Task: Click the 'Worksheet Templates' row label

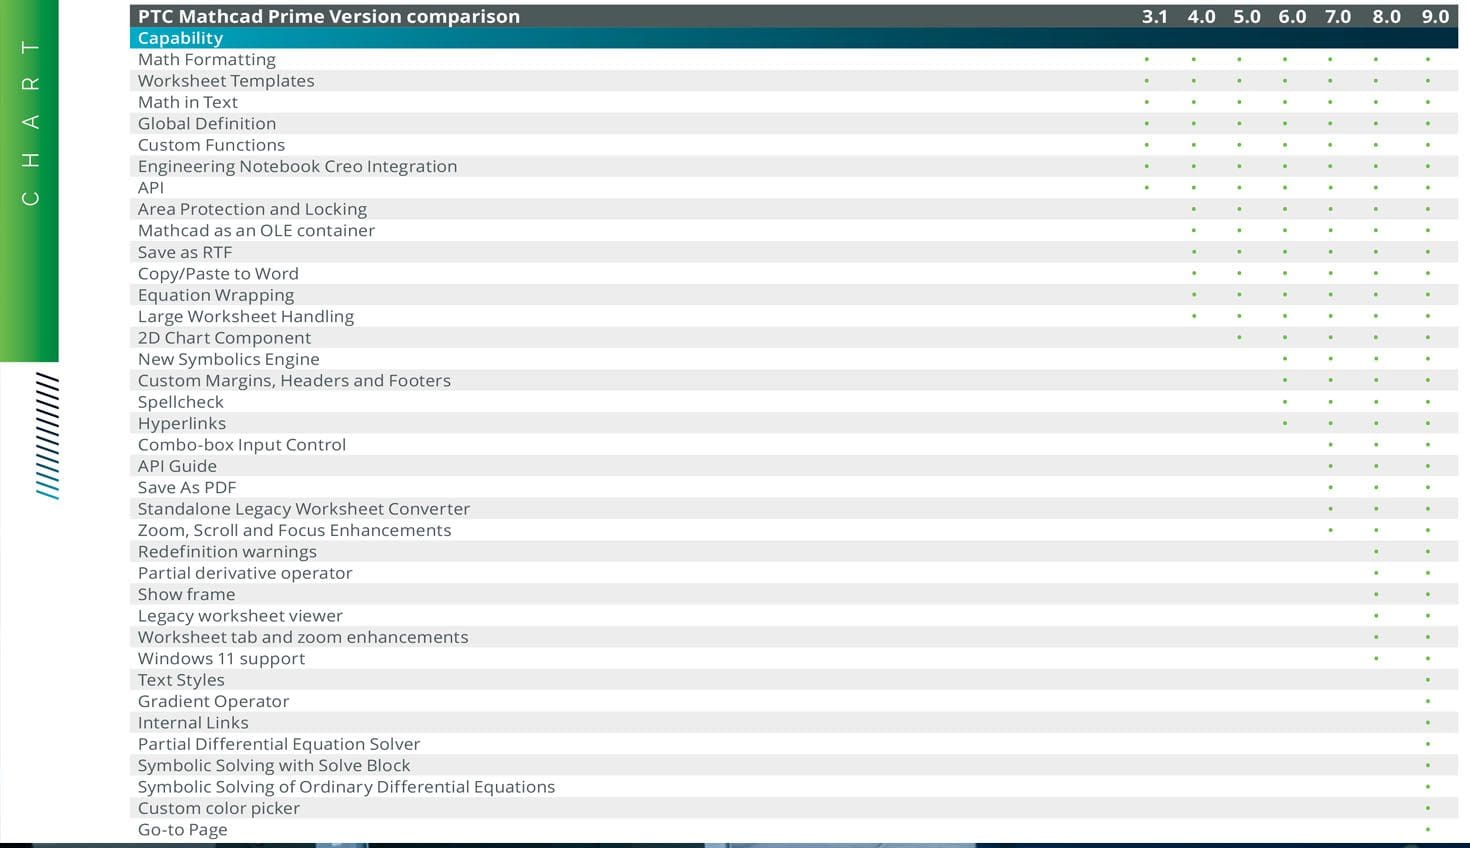Action: [226, 81]
